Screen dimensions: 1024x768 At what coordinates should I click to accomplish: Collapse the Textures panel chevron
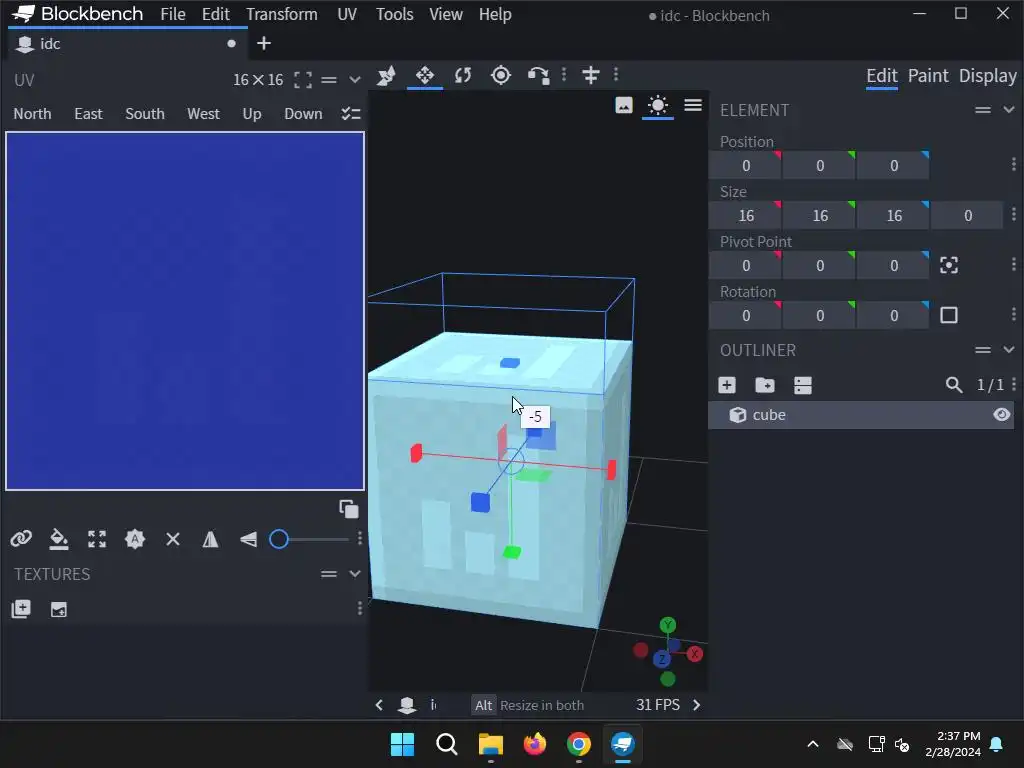(x=355, y=574)
